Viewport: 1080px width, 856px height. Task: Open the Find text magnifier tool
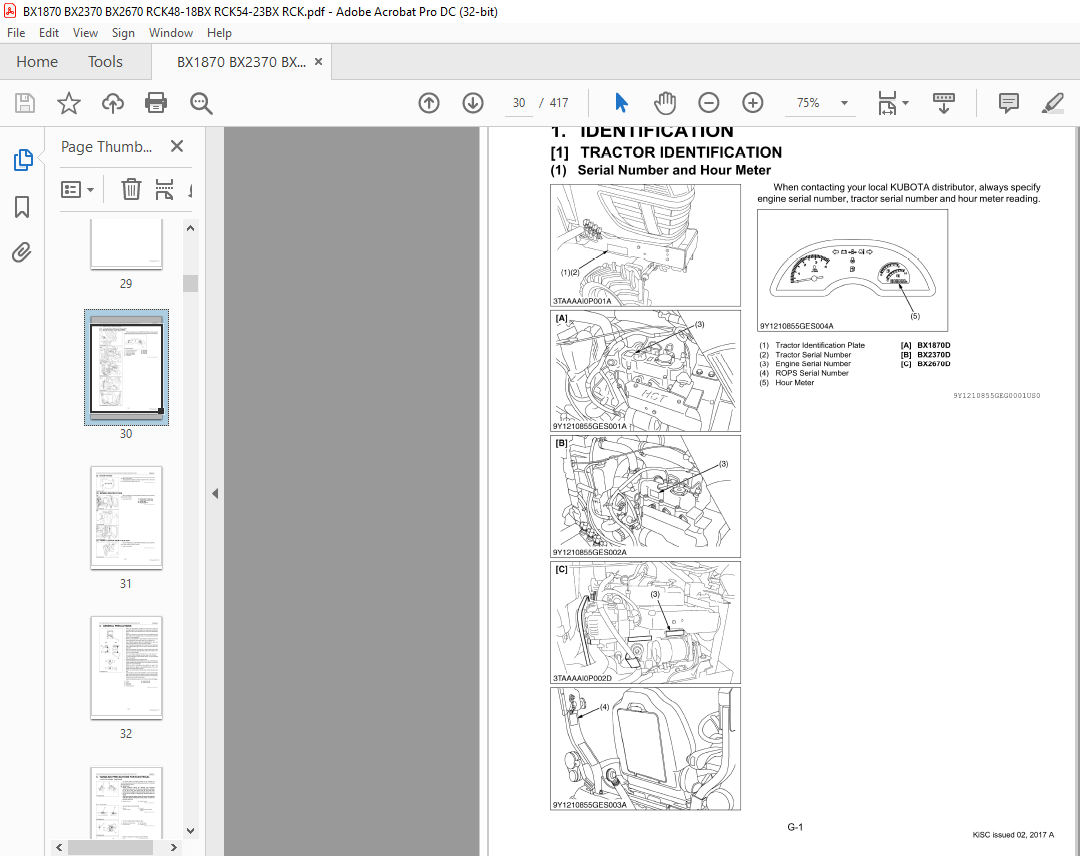click(x=201, y=103)
